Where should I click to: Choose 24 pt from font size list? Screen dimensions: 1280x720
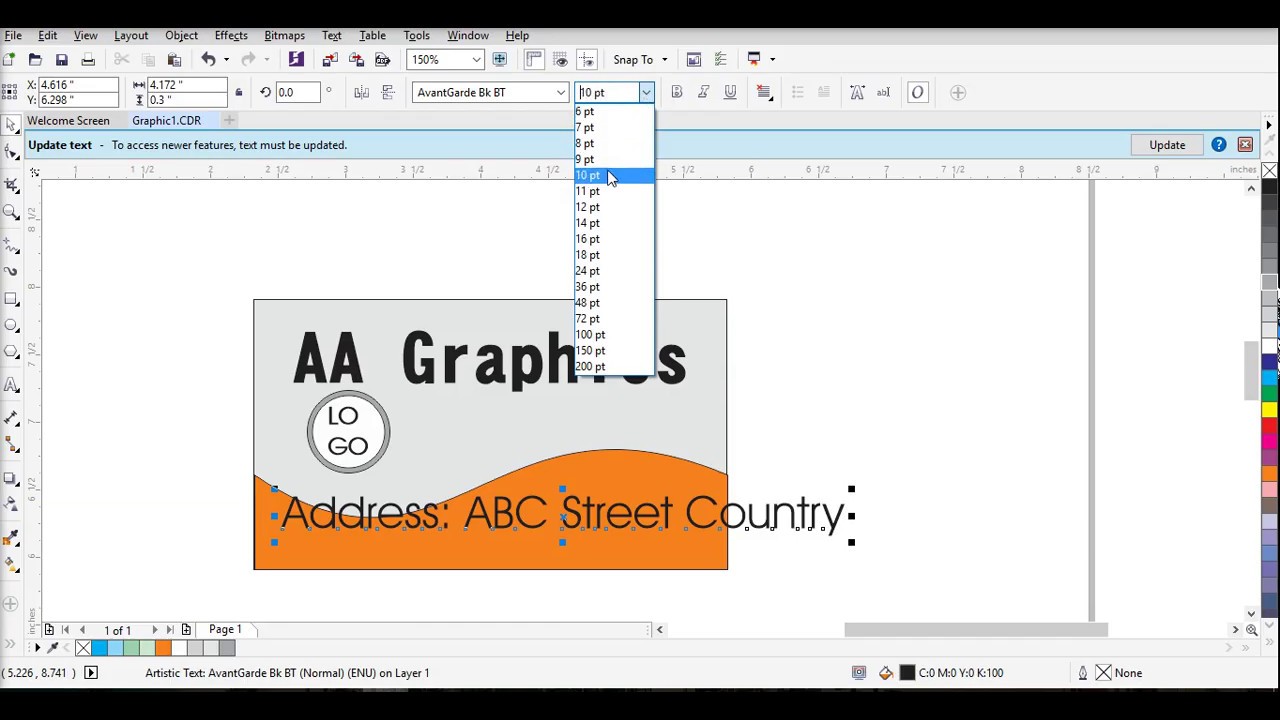(614, 271)
